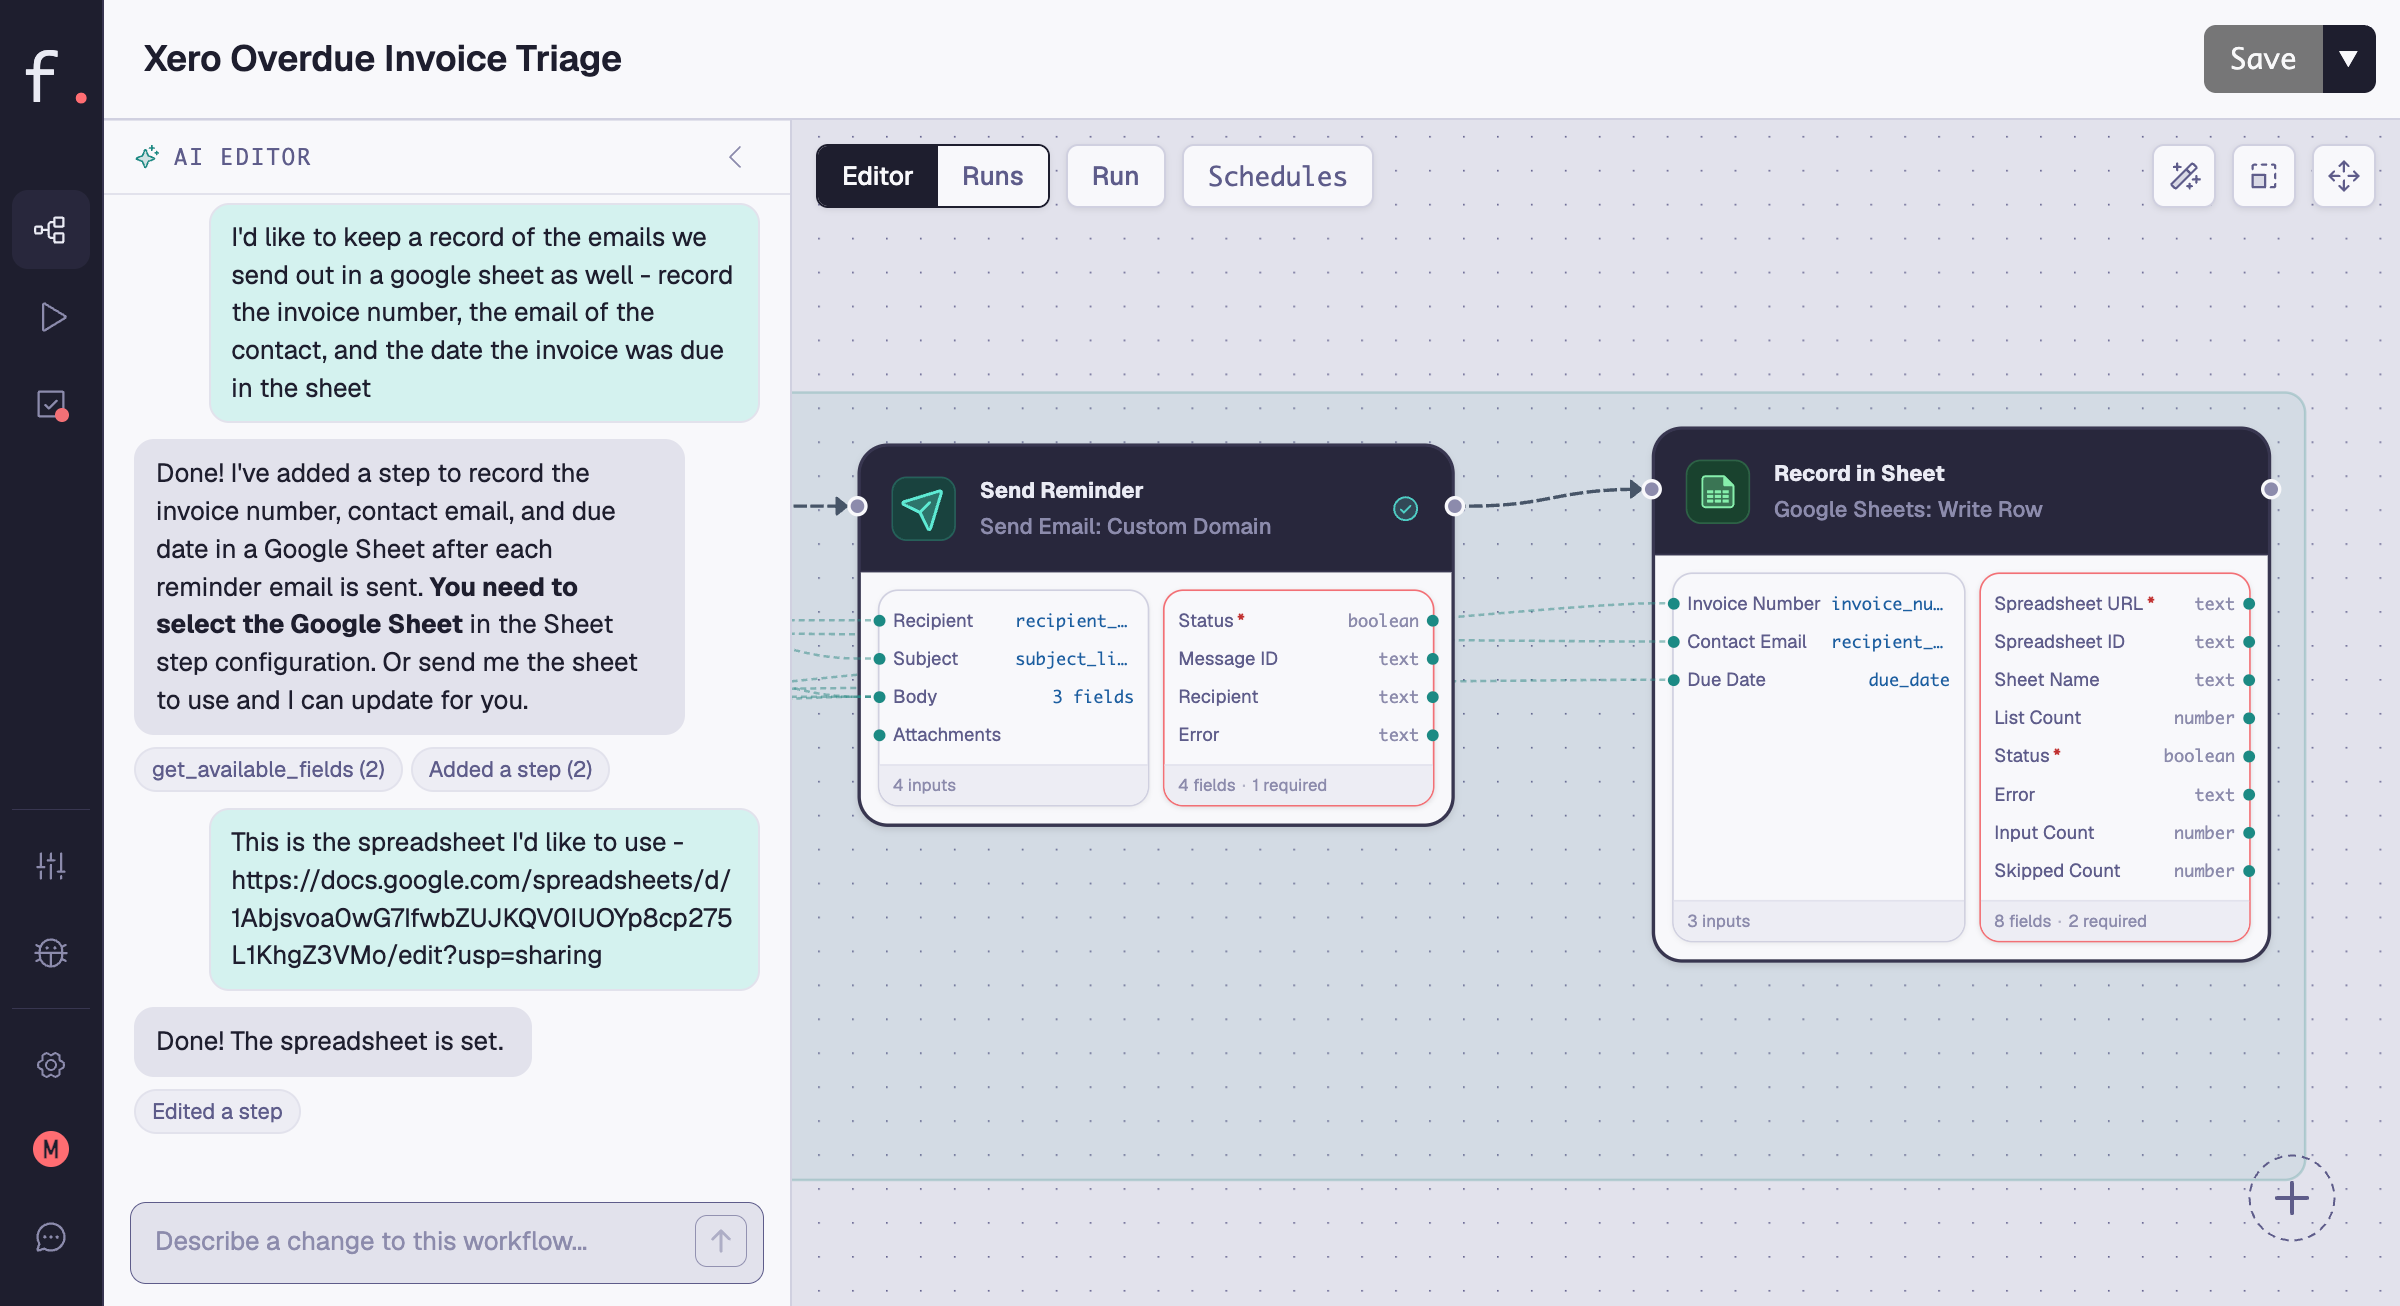Open the chat bubble sidebar icon
This screenshot has width=2400, height=1306.
pos(51,1237)
